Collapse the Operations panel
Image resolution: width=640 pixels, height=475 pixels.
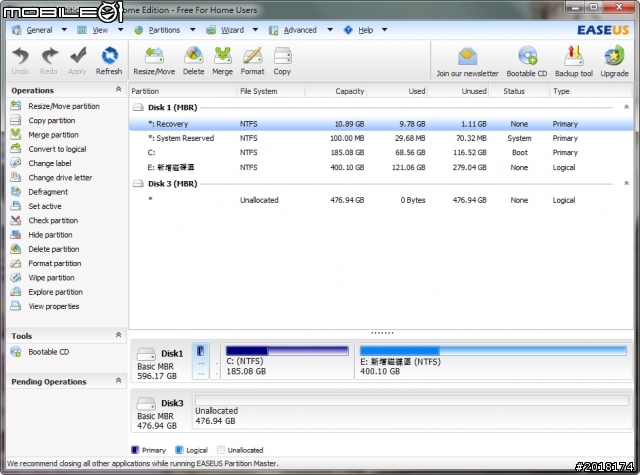click(x=118, y=89)
